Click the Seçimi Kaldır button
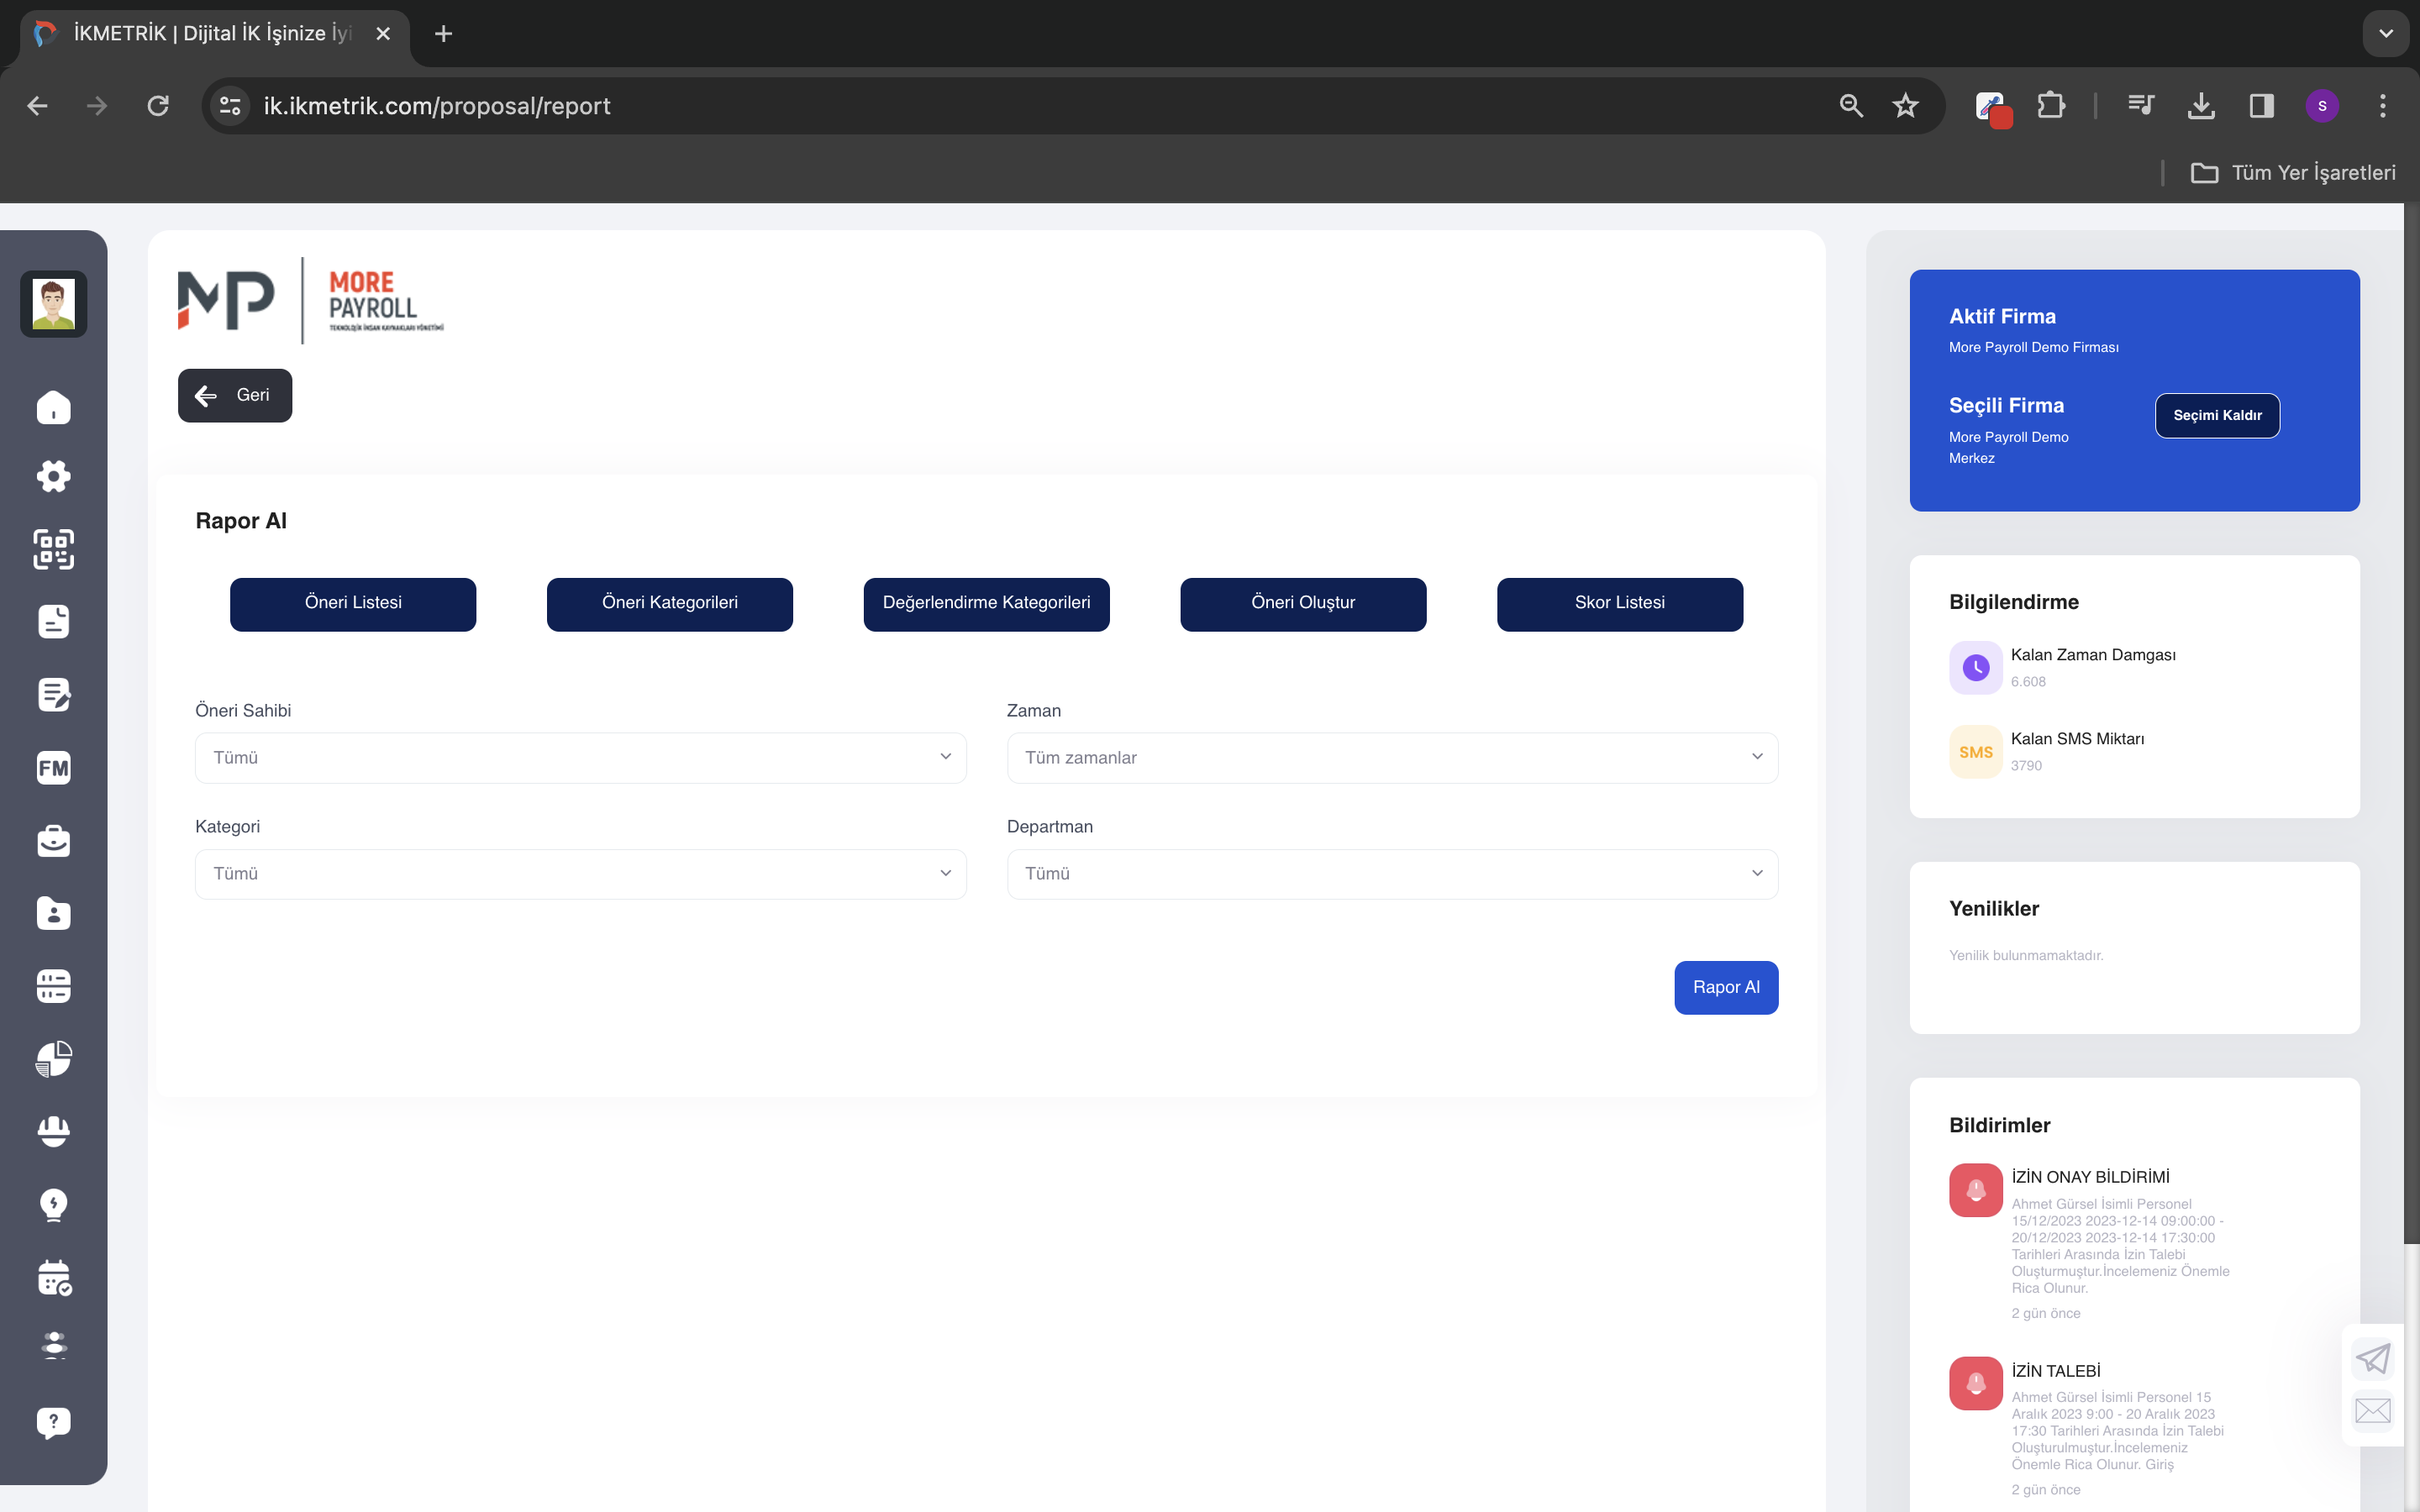This screenshot has height=1512, width=2420. pos(2217,416)
